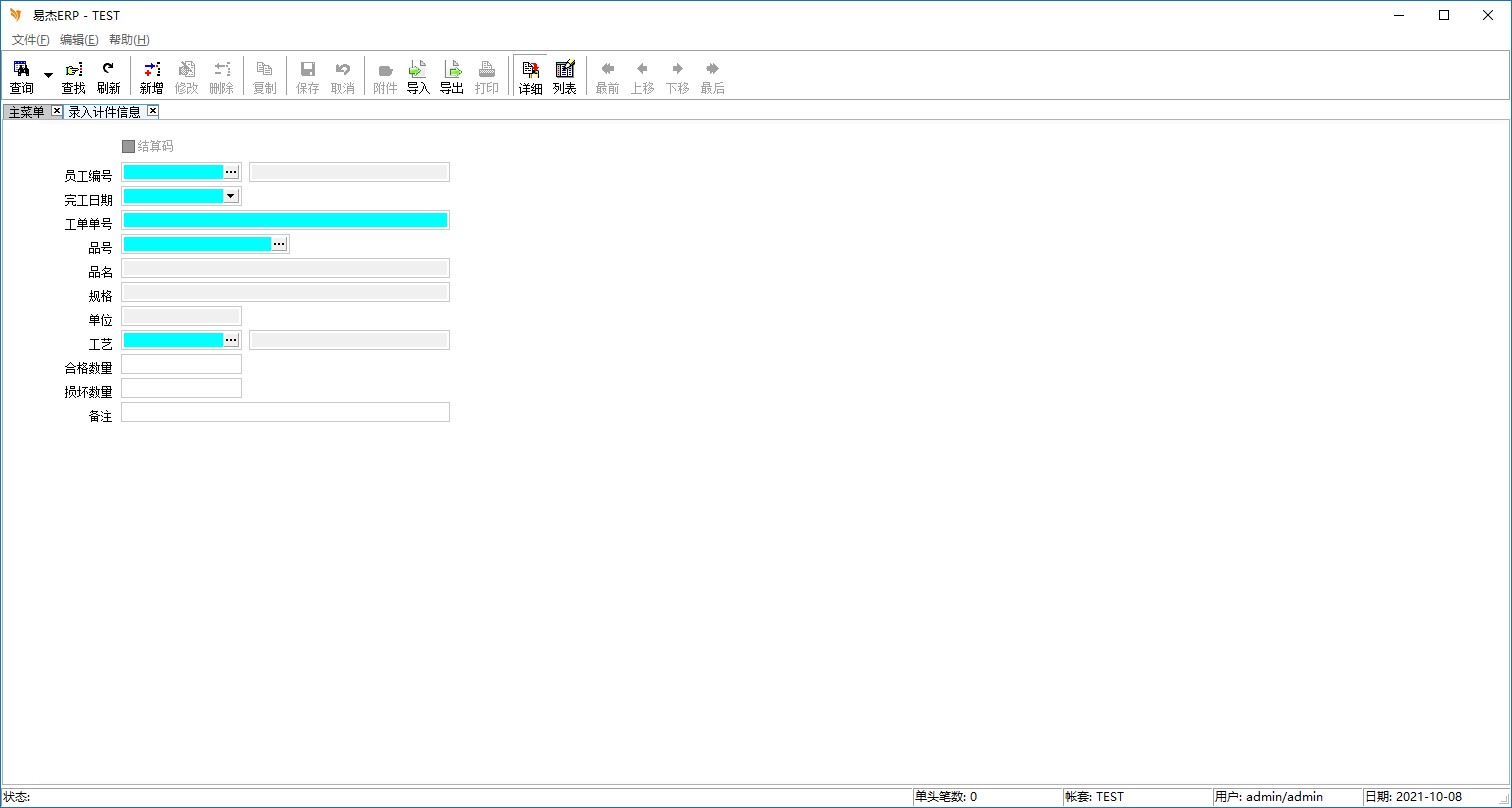
Task: Switch to 列表 (list) view
Action: [565, 77]
